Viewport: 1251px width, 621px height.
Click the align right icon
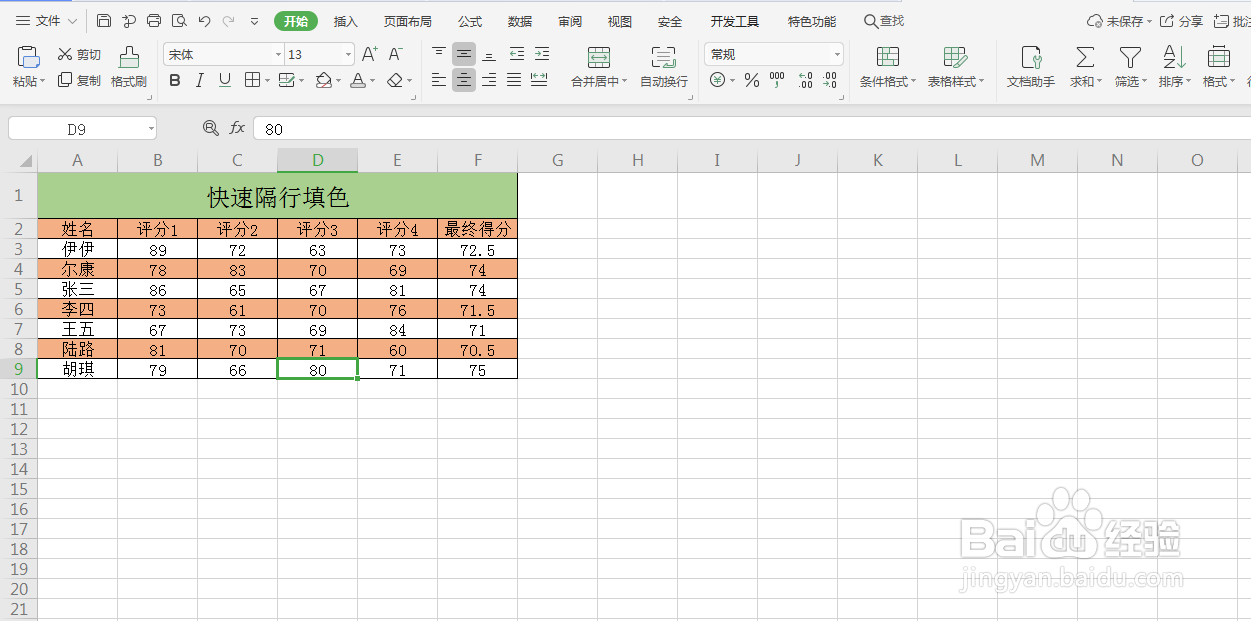point(489,80)
